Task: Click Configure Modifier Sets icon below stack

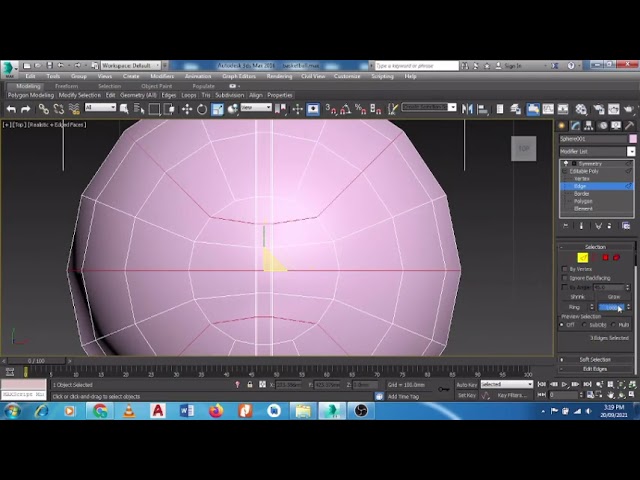Action: point(625,226)
